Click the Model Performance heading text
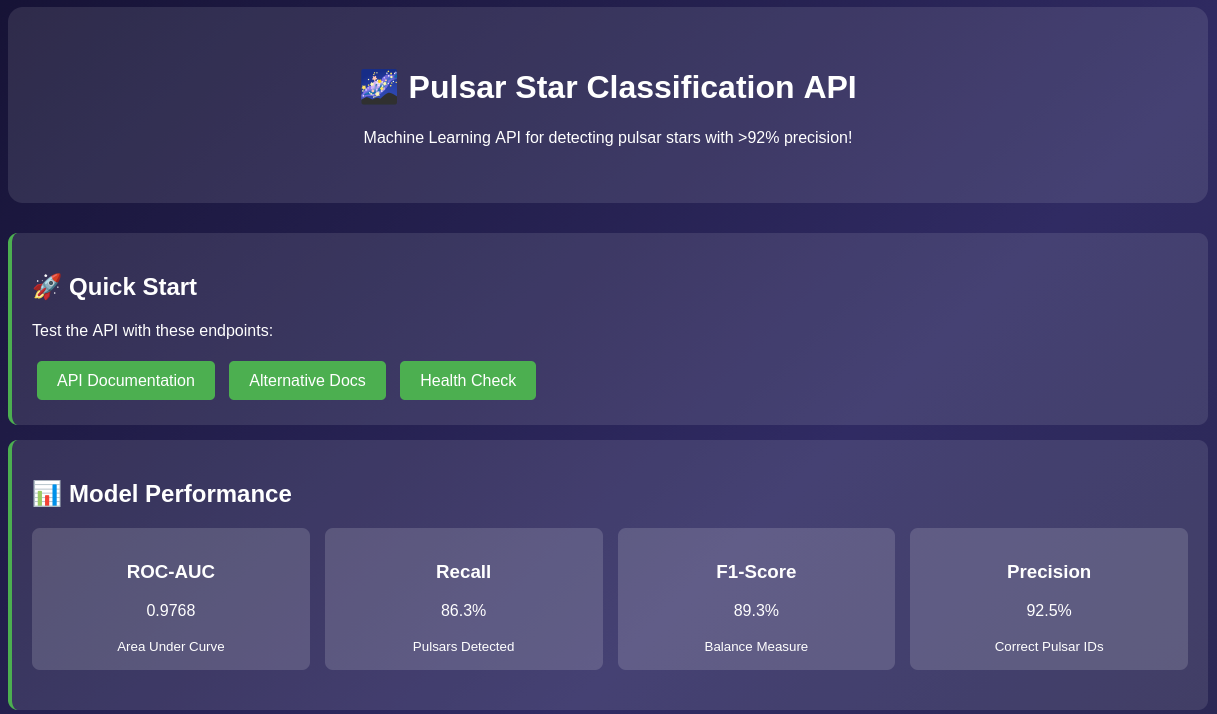 point(180,494)
